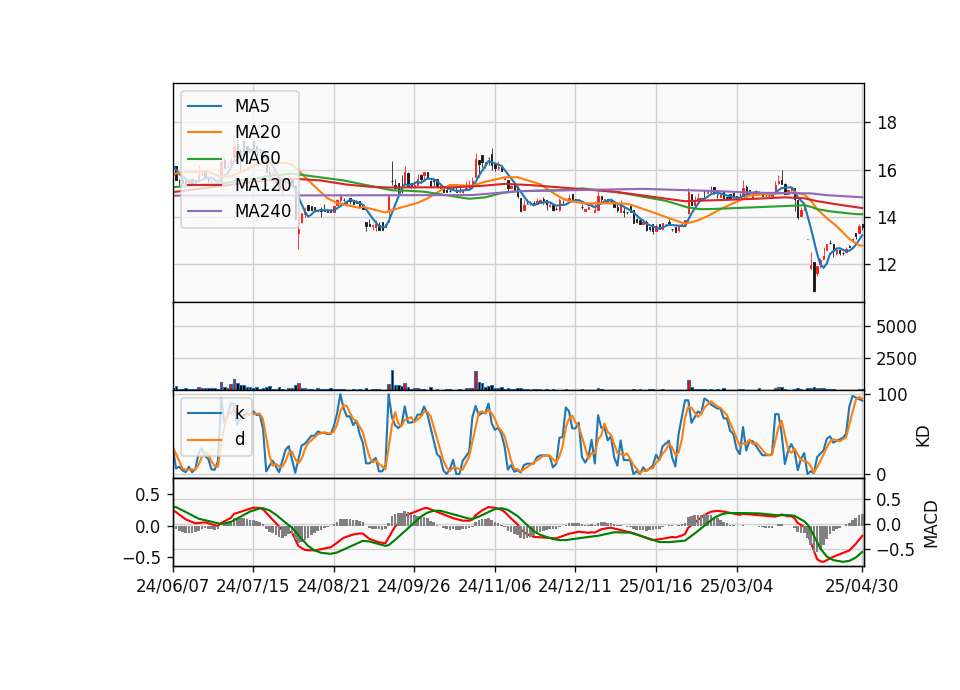Click the price axis value 14
This screenshot has width=960, height=690.
pyautogui.click(x=887, y=218)
